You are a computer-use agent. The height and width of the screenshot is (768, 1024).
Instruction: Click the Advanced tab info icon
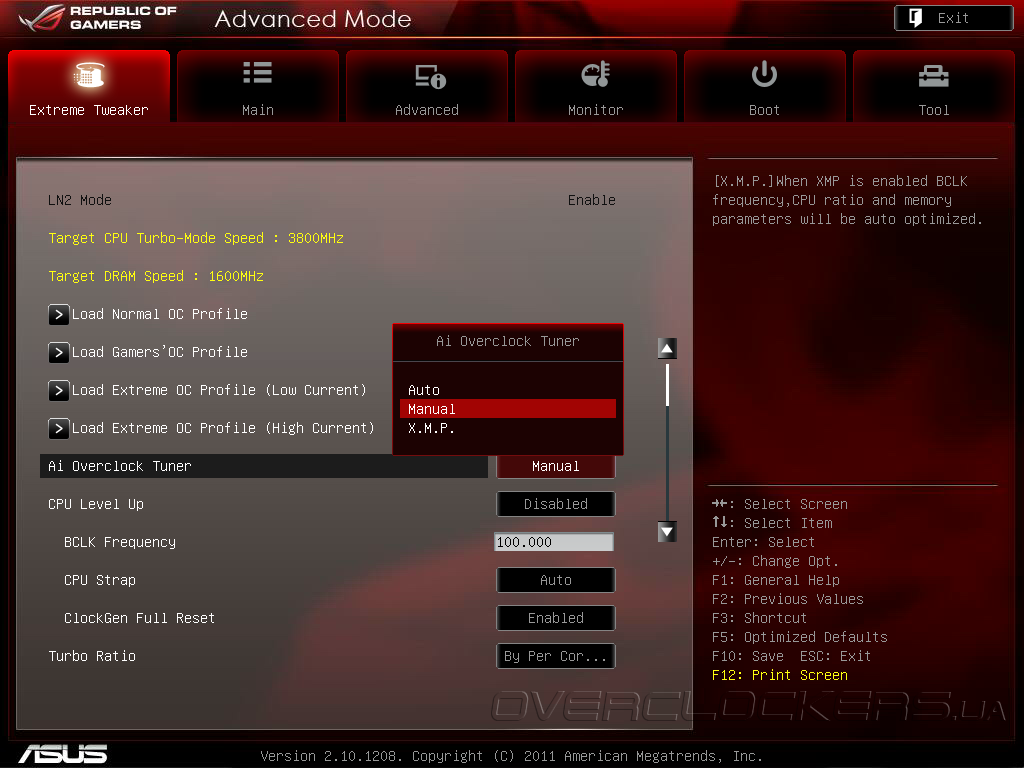(430, 76)
